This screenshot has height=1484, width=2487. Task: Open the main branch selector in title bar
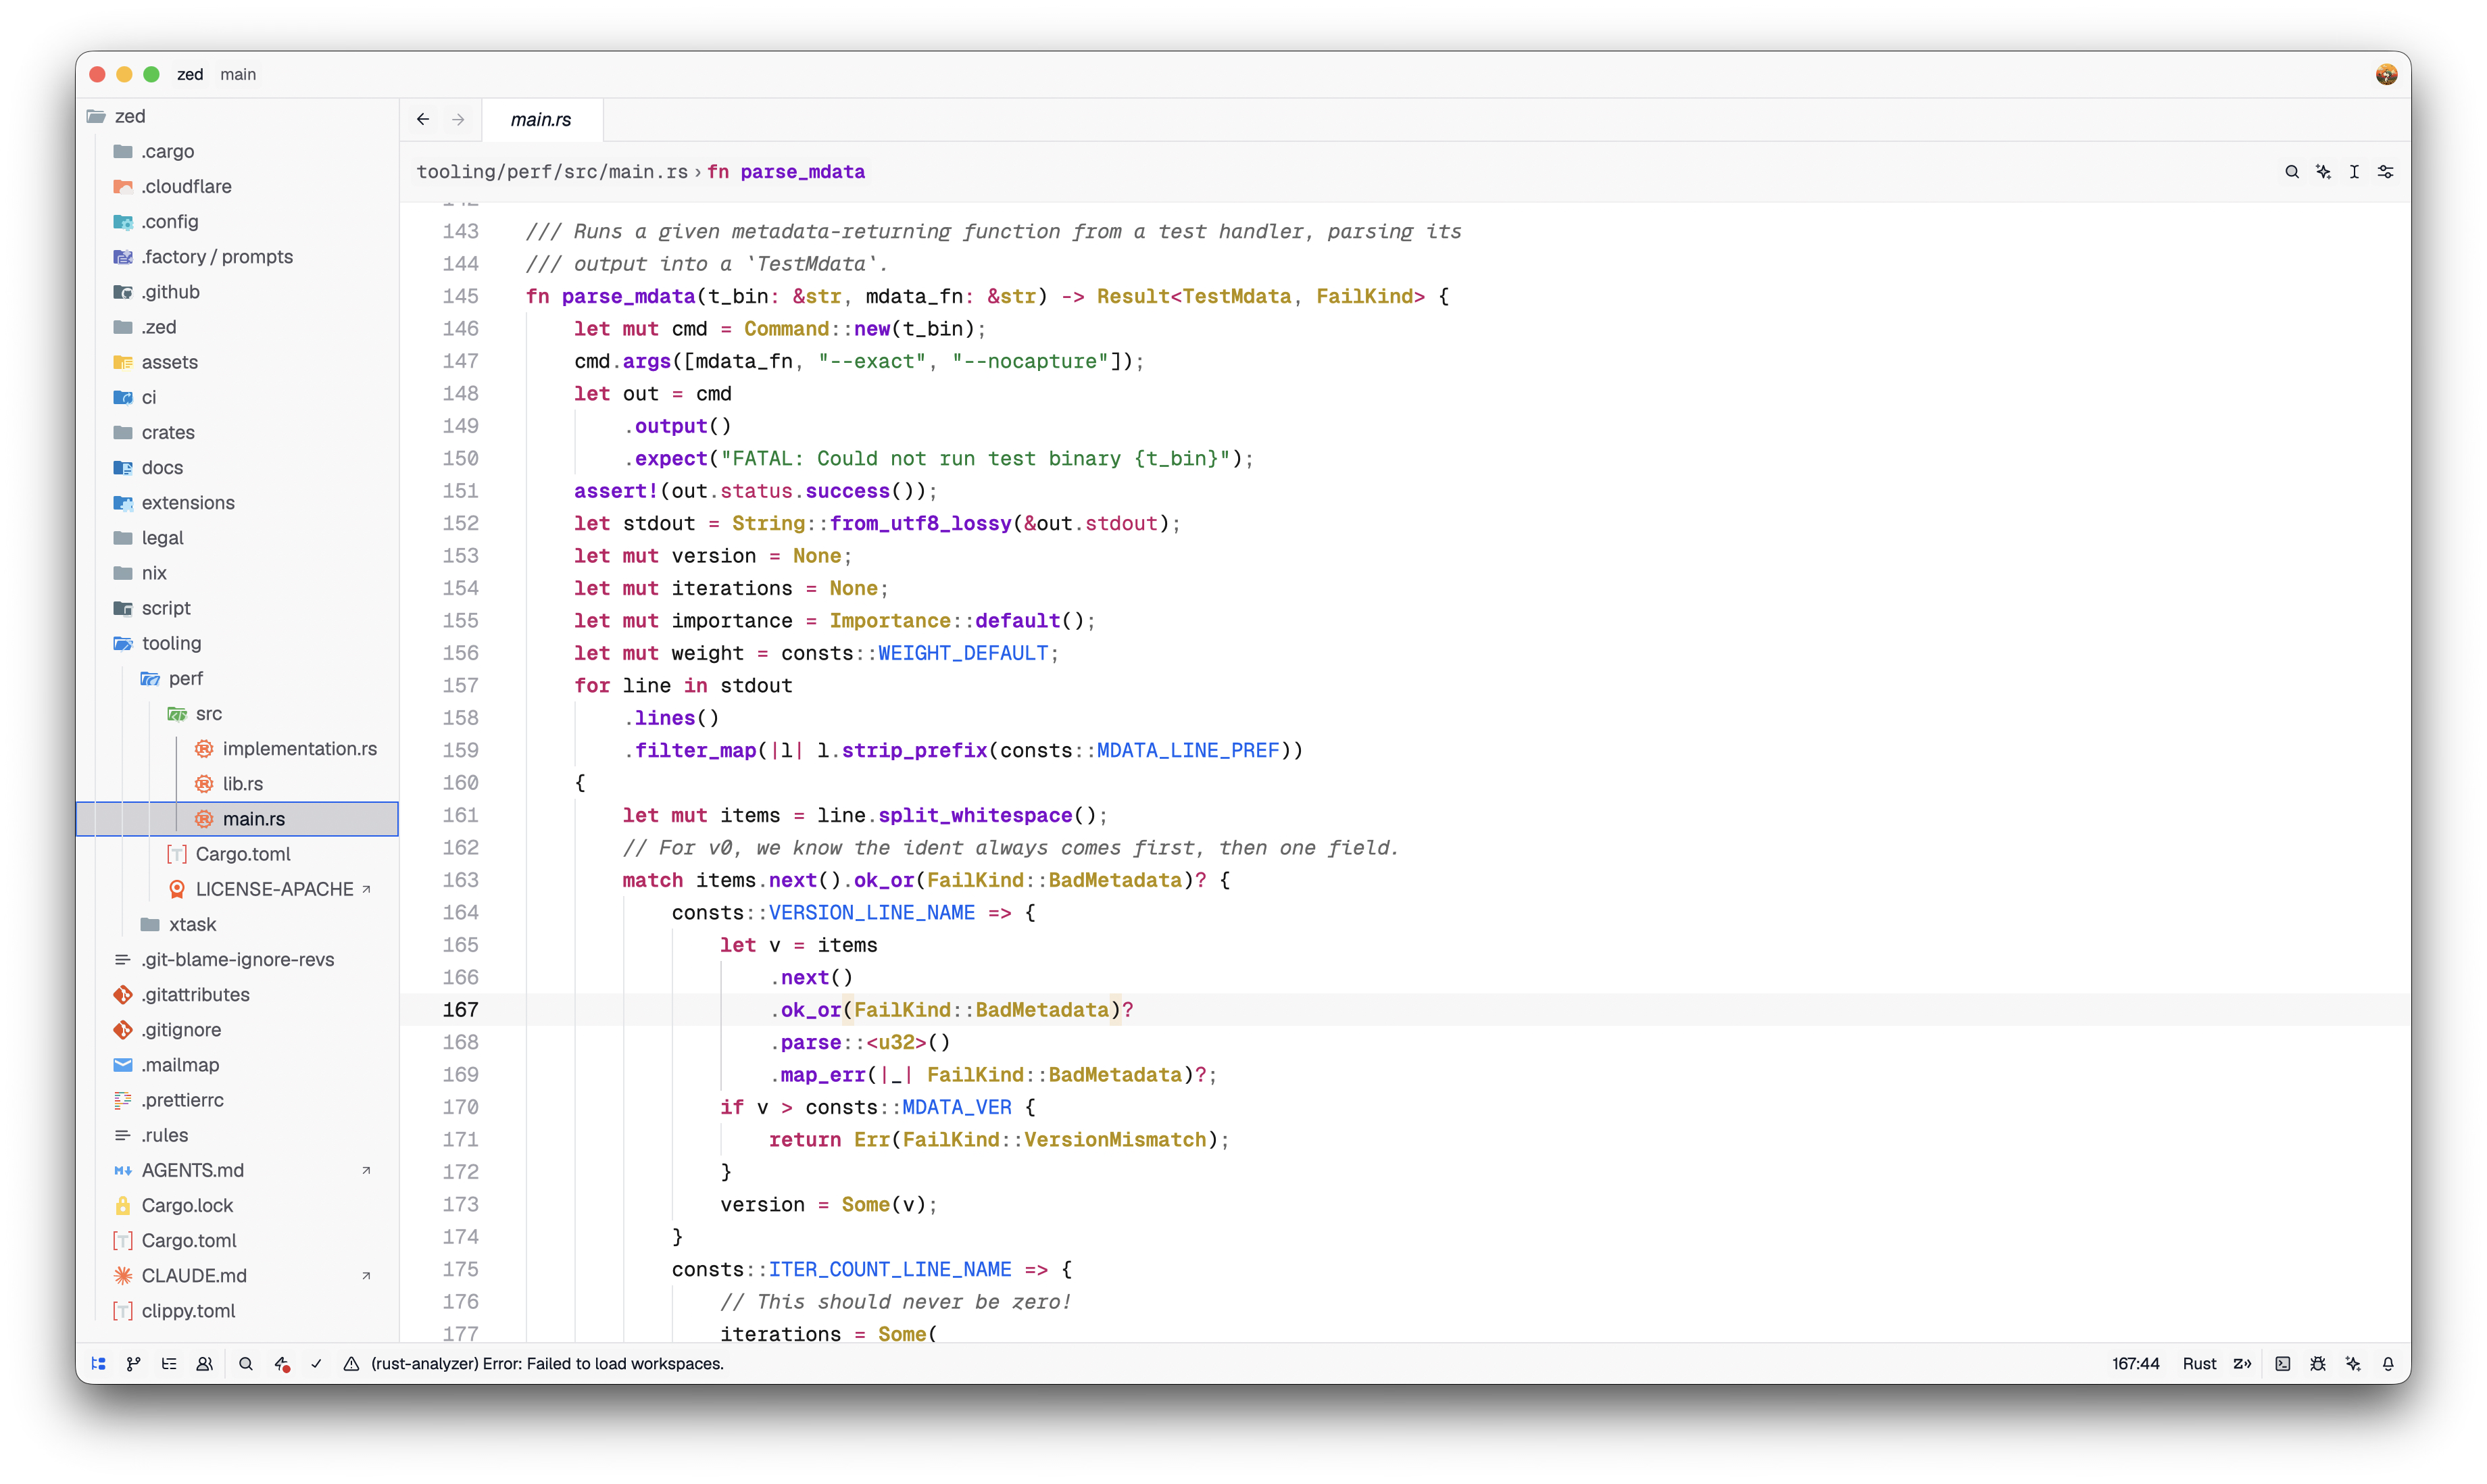[x=238, y=74]
